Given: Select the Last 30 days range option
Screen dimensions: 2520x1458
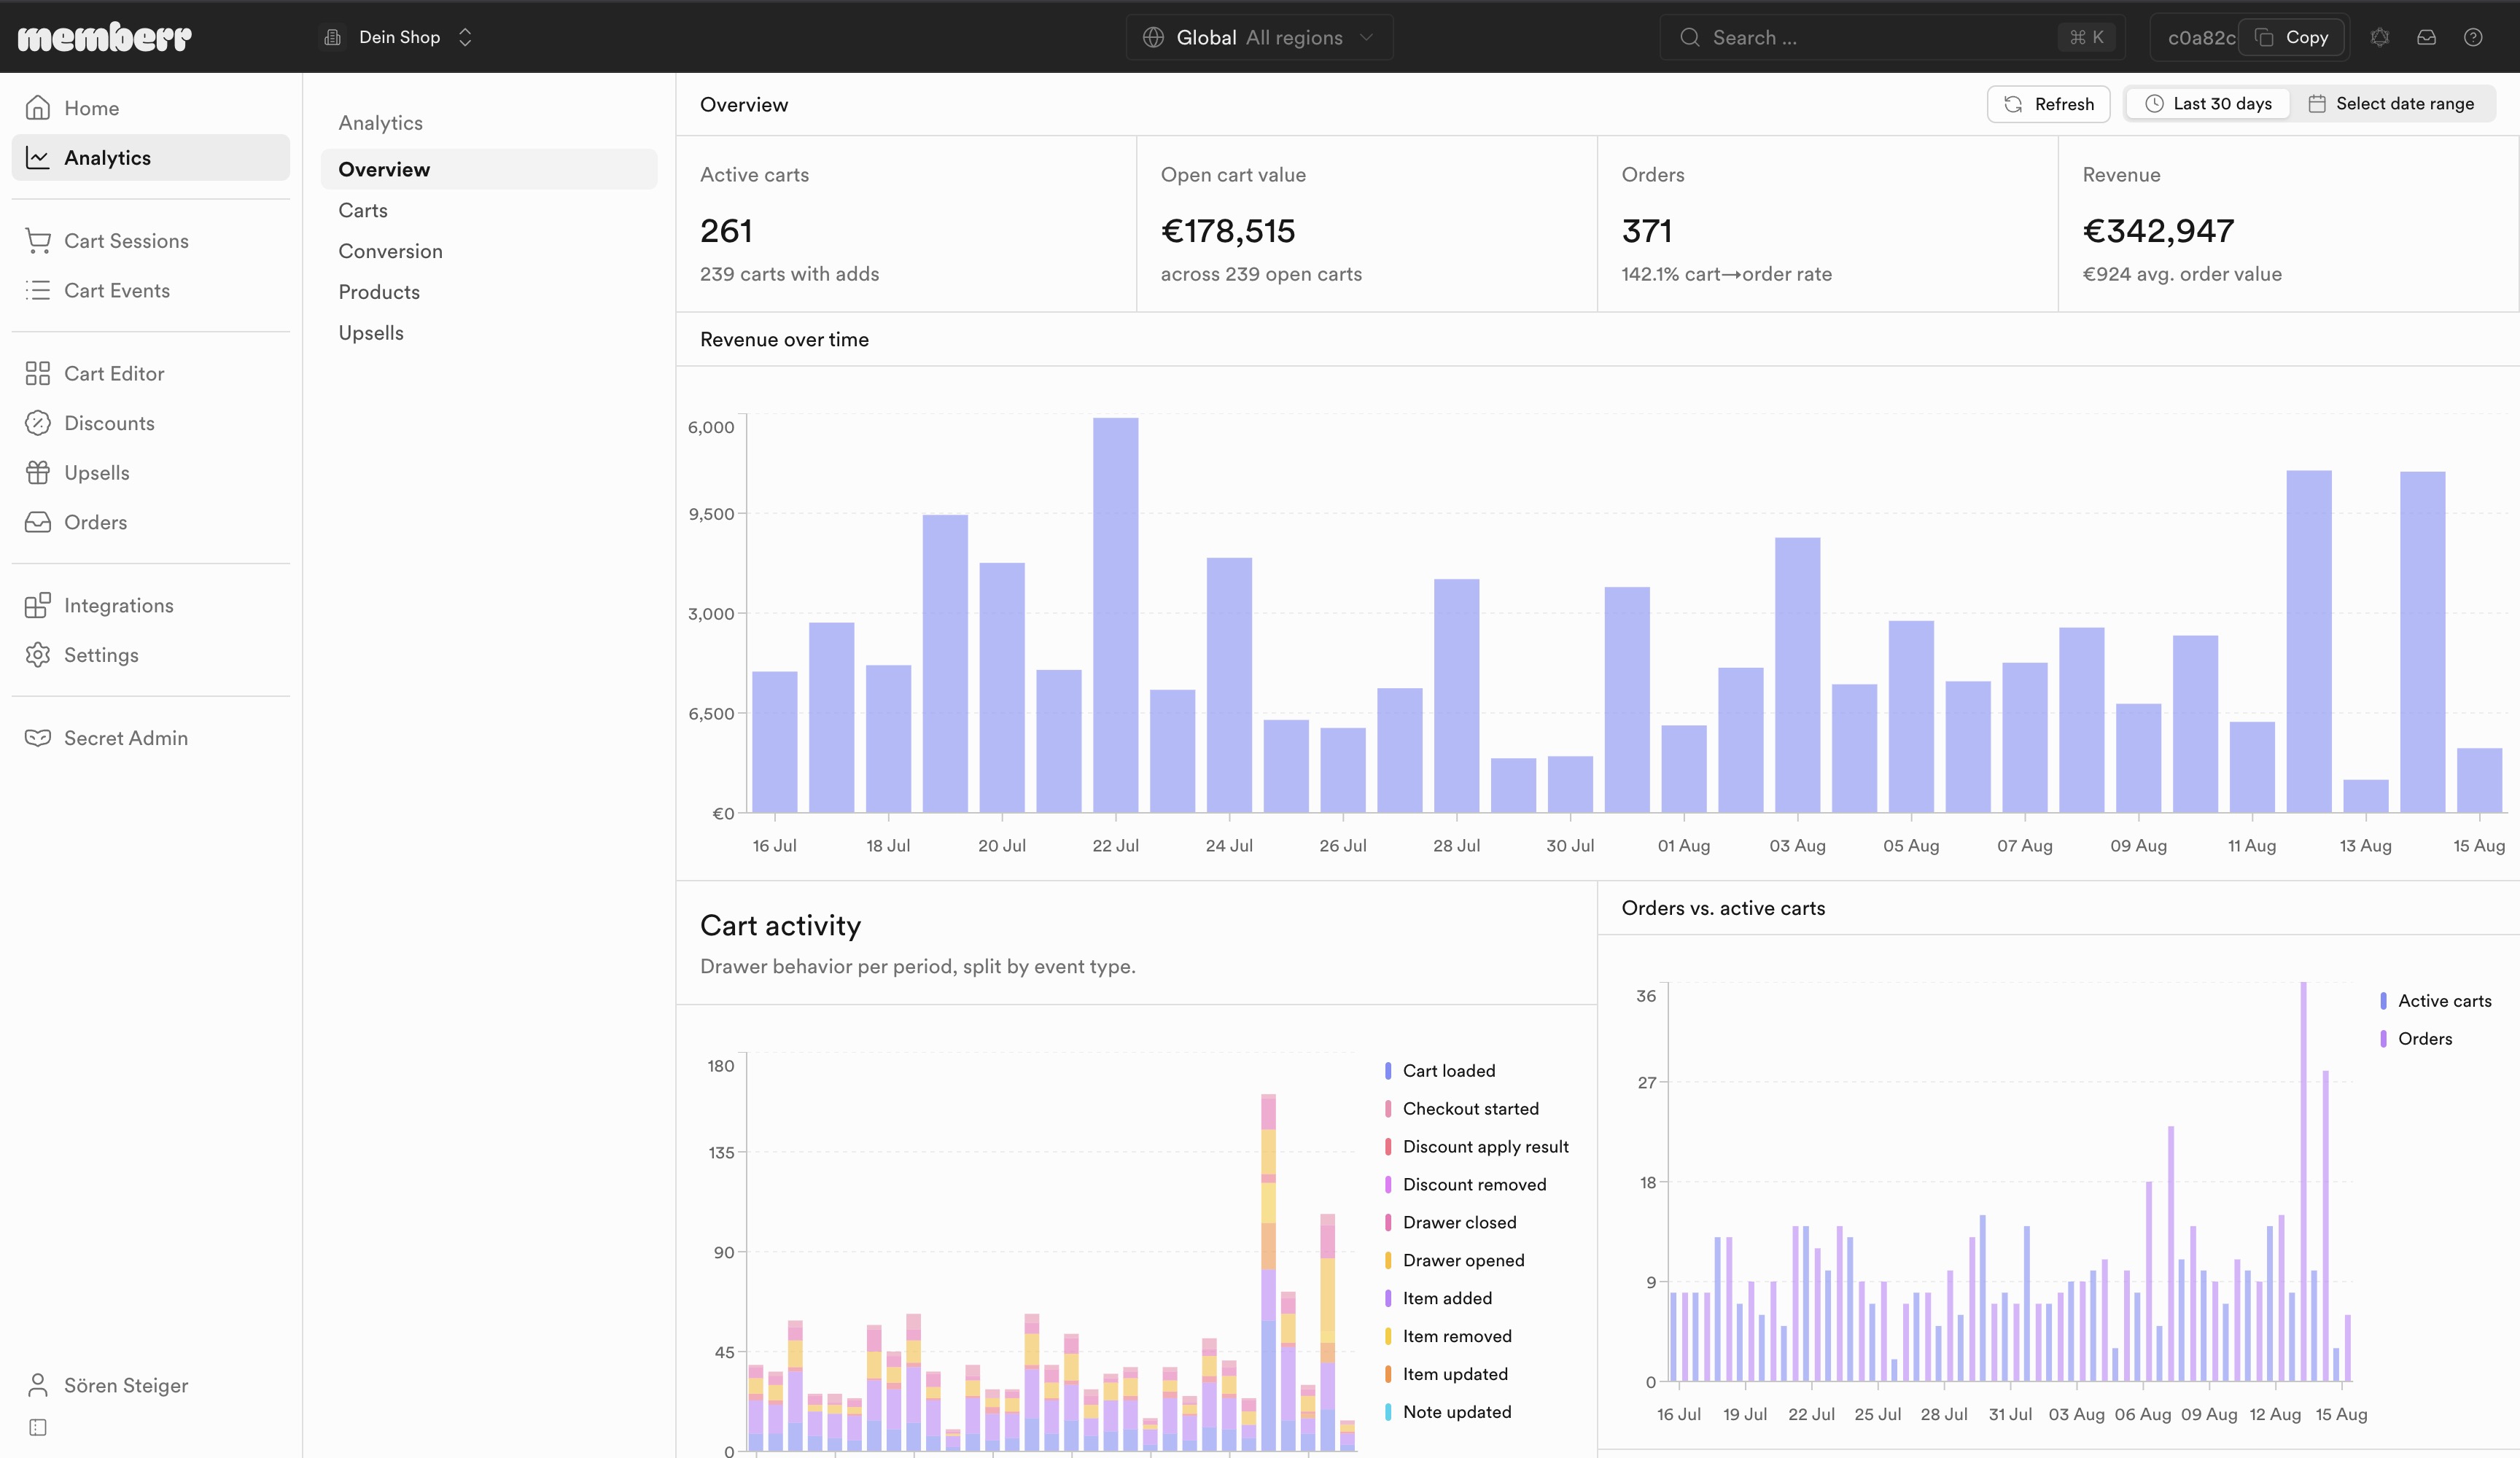Looking at the screenshot, I should click(x=2208, y=104).
